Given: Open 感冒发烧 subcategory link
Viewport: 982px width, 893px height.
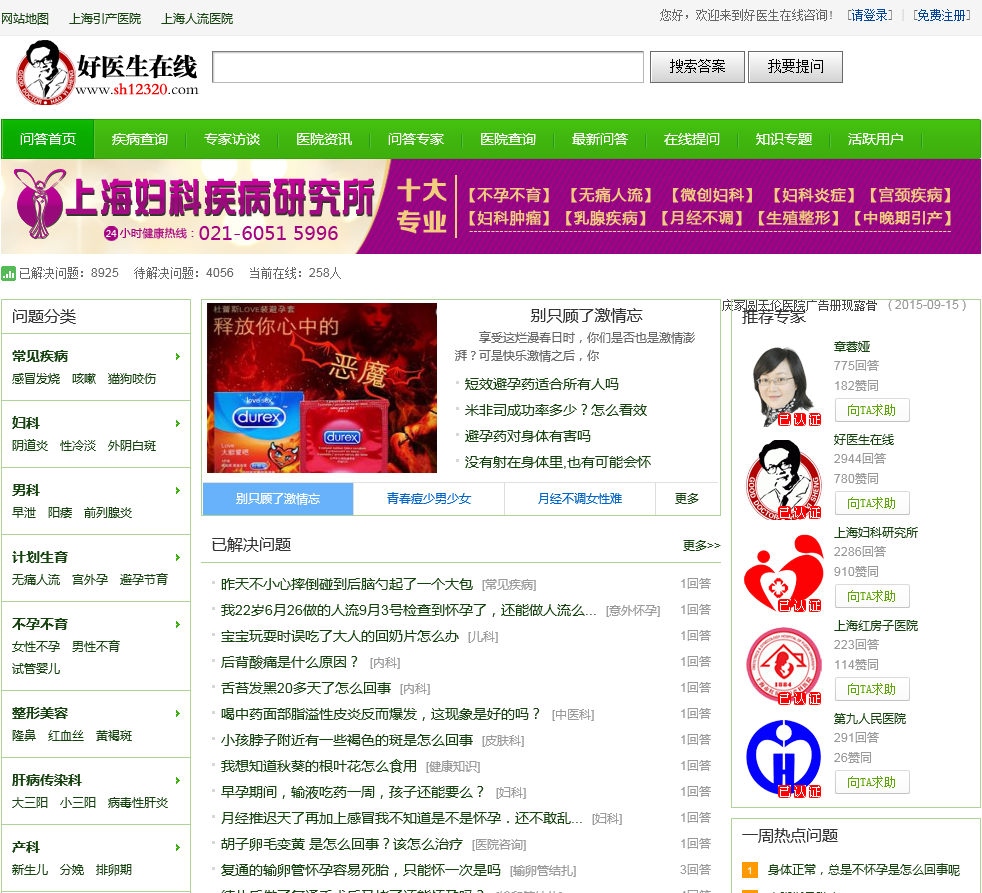Looking at the screenshot, I should (36, 379).
